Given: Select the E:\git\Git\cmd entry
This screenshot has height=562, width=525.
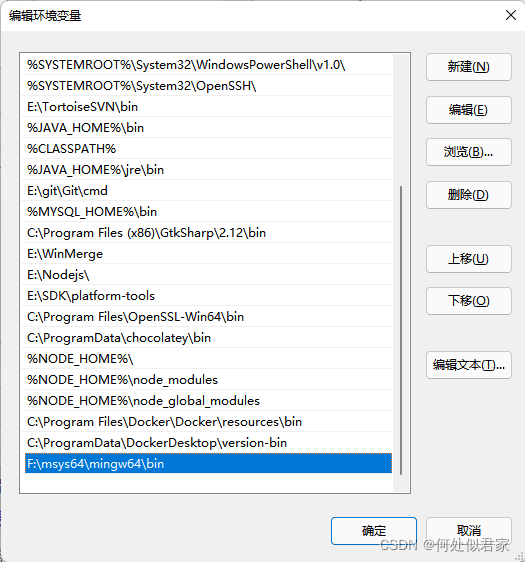Looking at the screenshot, I should click(207, 191).
